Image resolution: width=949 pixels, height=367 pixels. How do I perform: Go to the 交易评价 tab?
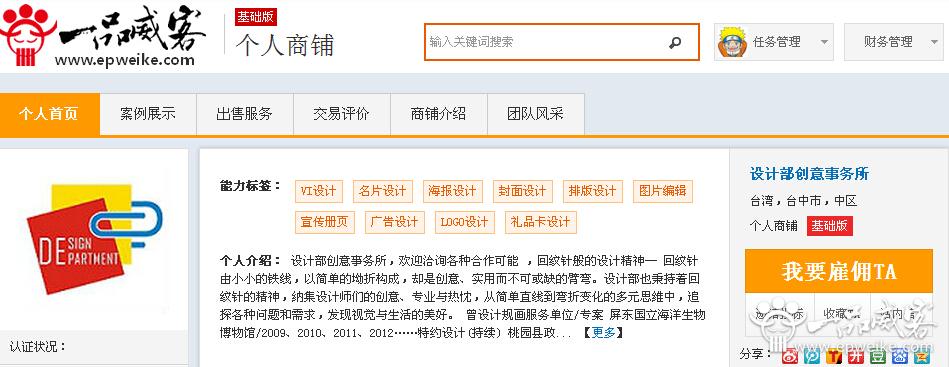[341, 114]
